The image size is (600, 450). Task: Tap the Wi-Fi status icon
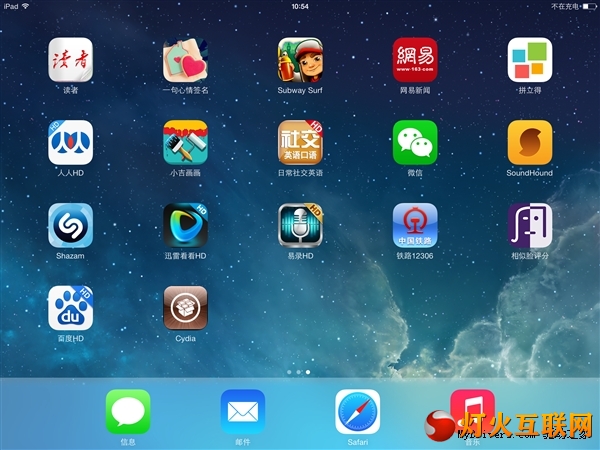[x=26, y=6]
